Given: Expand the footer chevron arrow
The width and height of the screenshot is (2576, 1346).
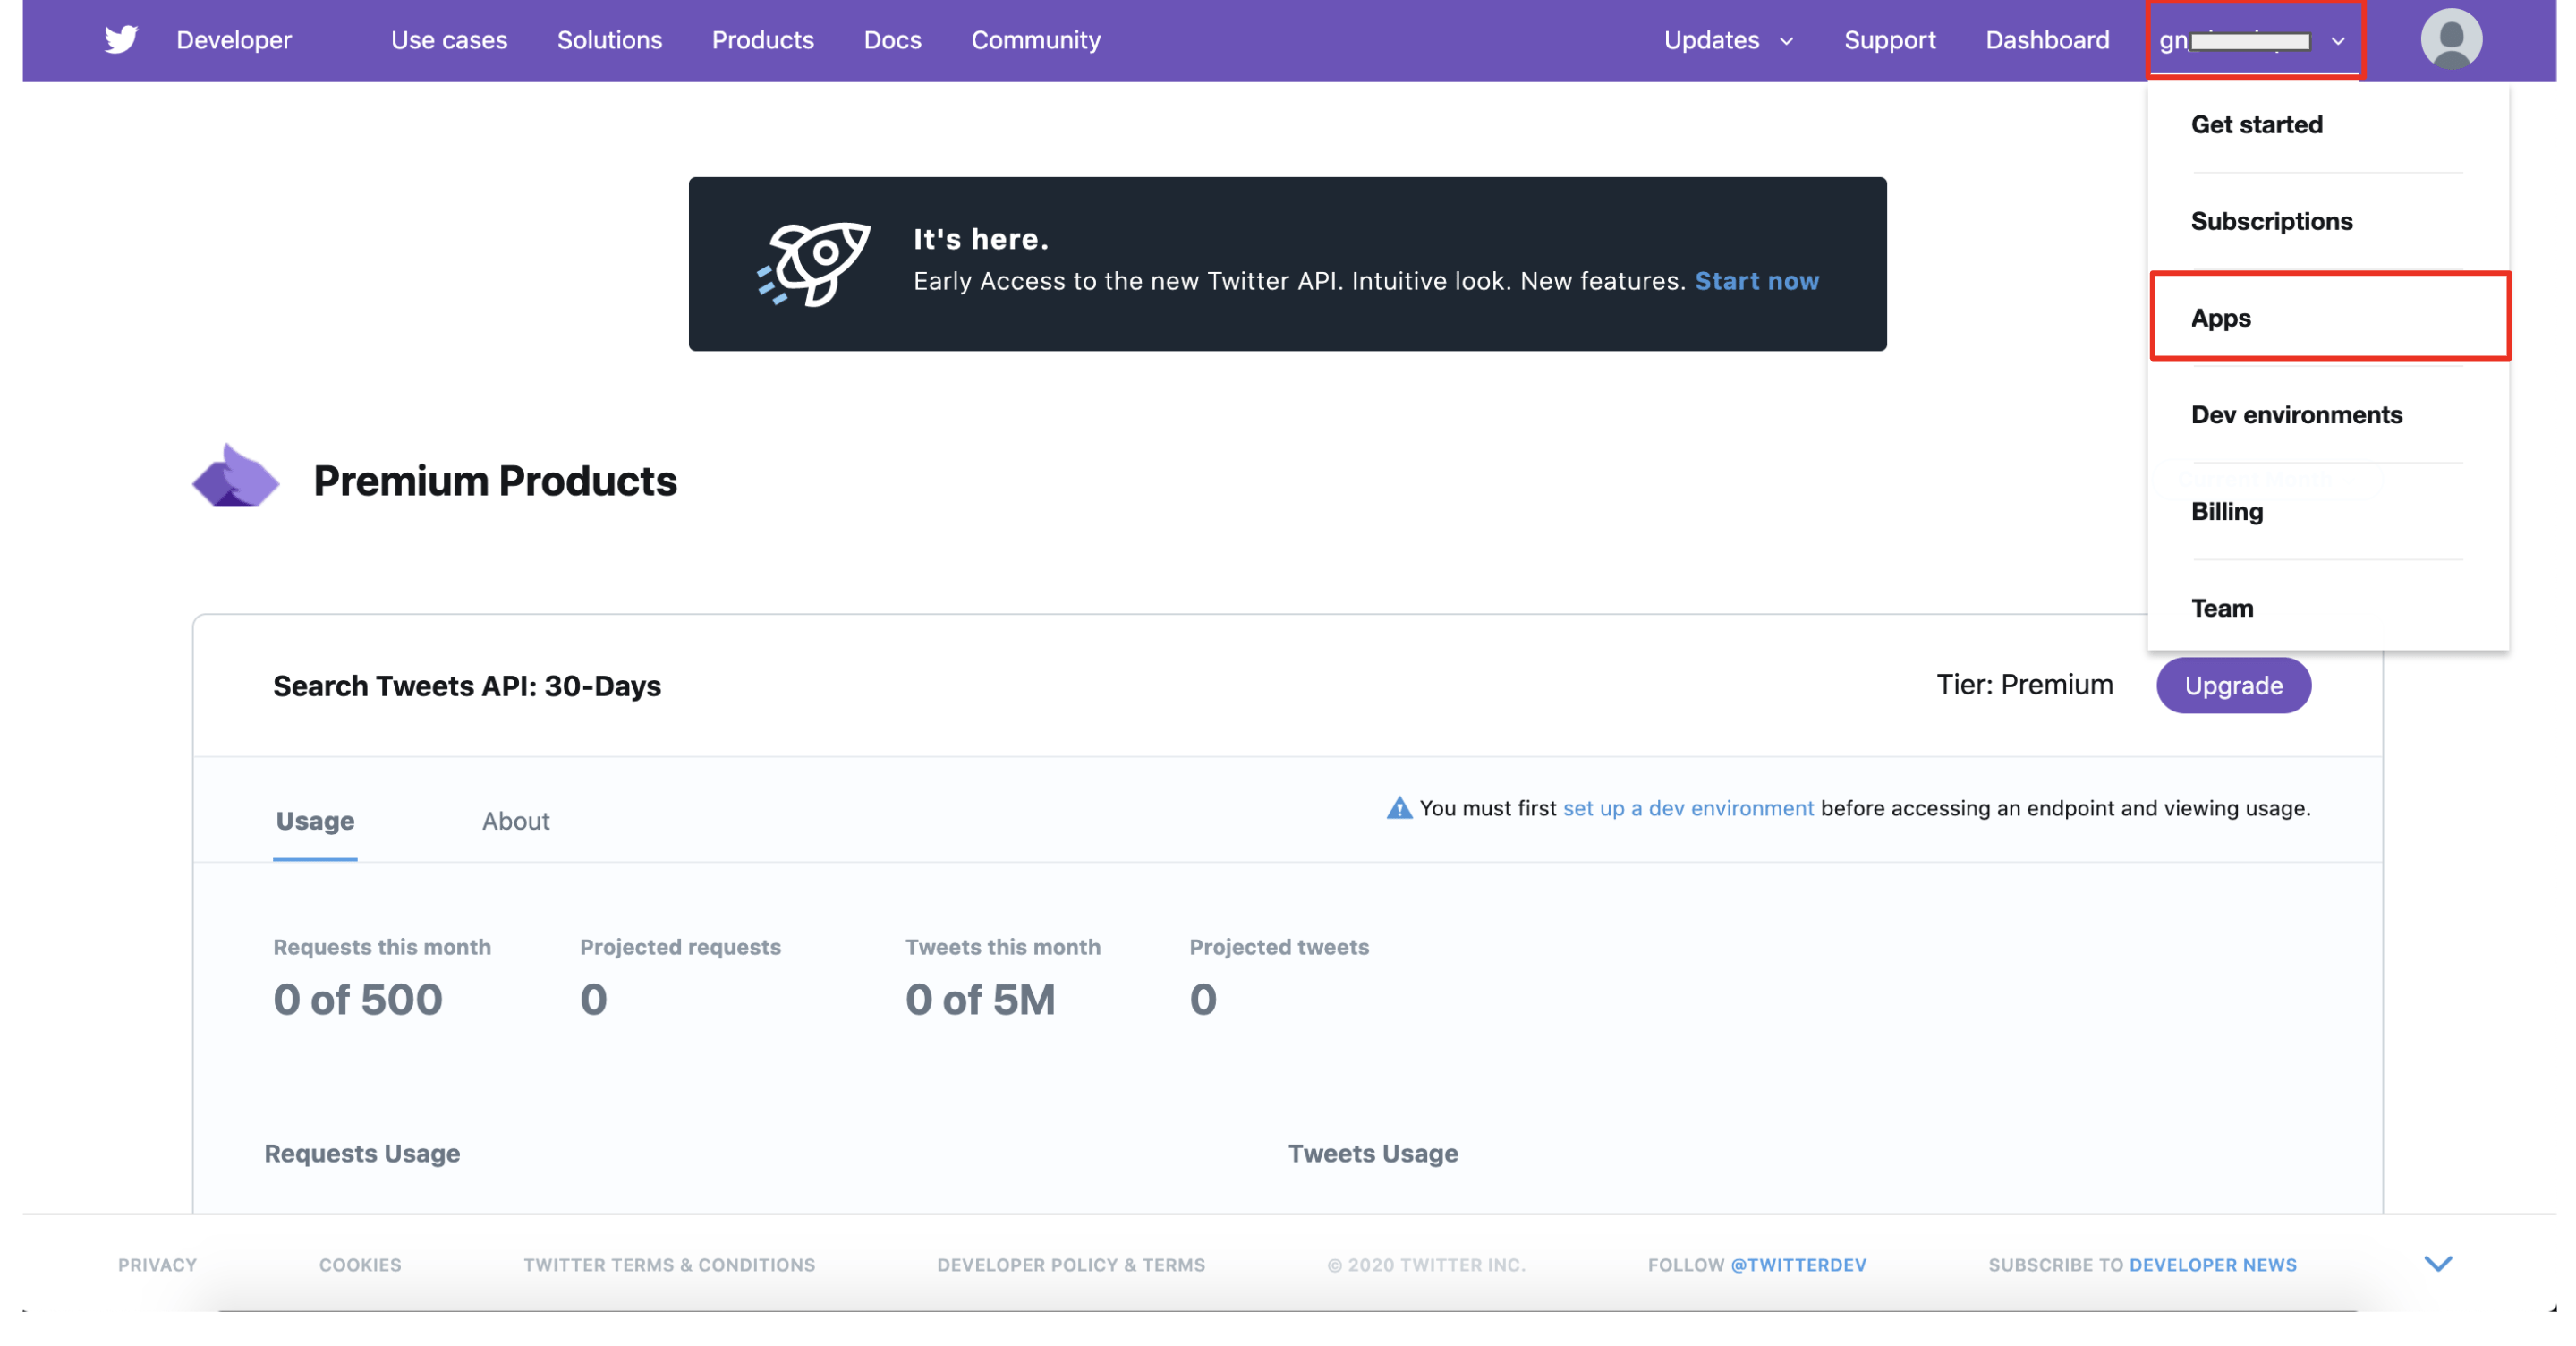Looking at the screenshot, I should tap(2437, 1264).
